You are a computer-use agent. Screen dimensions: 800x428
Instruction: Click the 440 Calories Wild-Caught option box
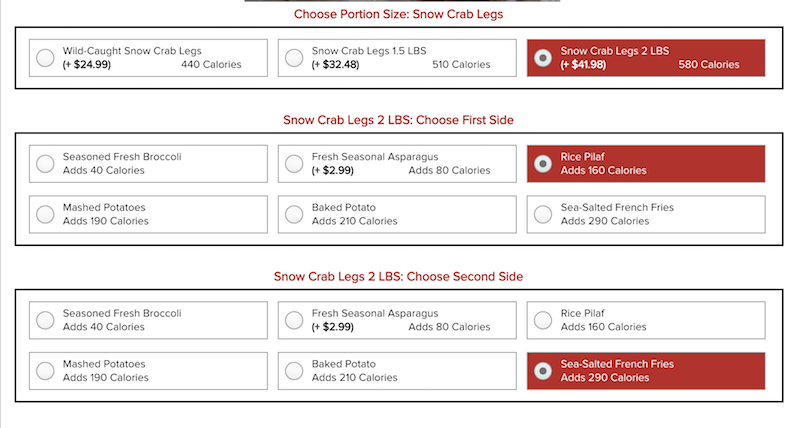tap(148, 58)
